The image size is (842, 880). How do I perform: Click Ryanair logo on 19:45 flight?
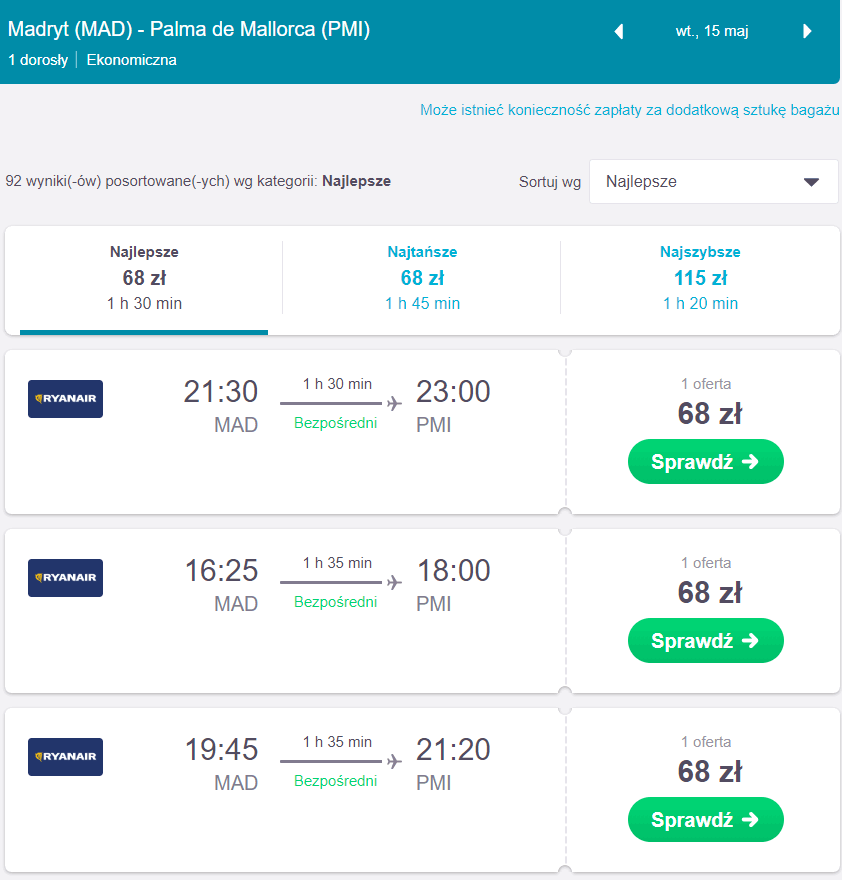click(66, 757)
